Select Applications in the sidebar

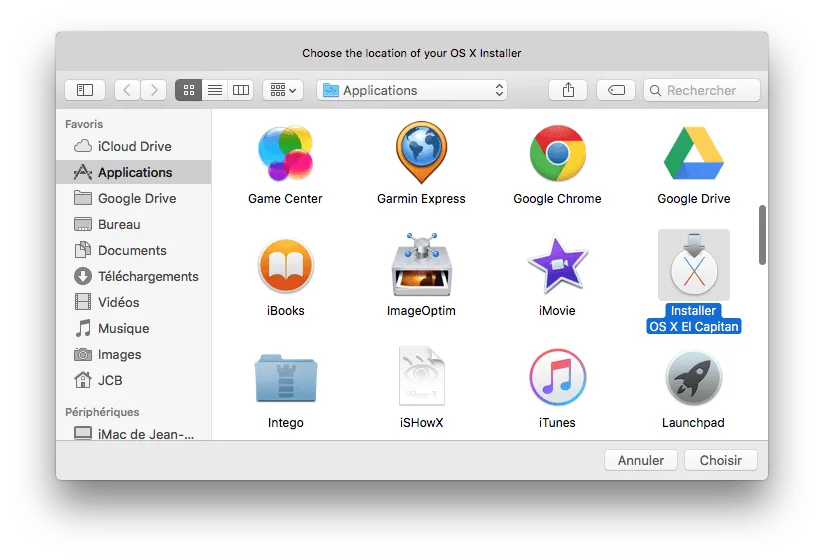pyautogui.click(x=134, y=172)
